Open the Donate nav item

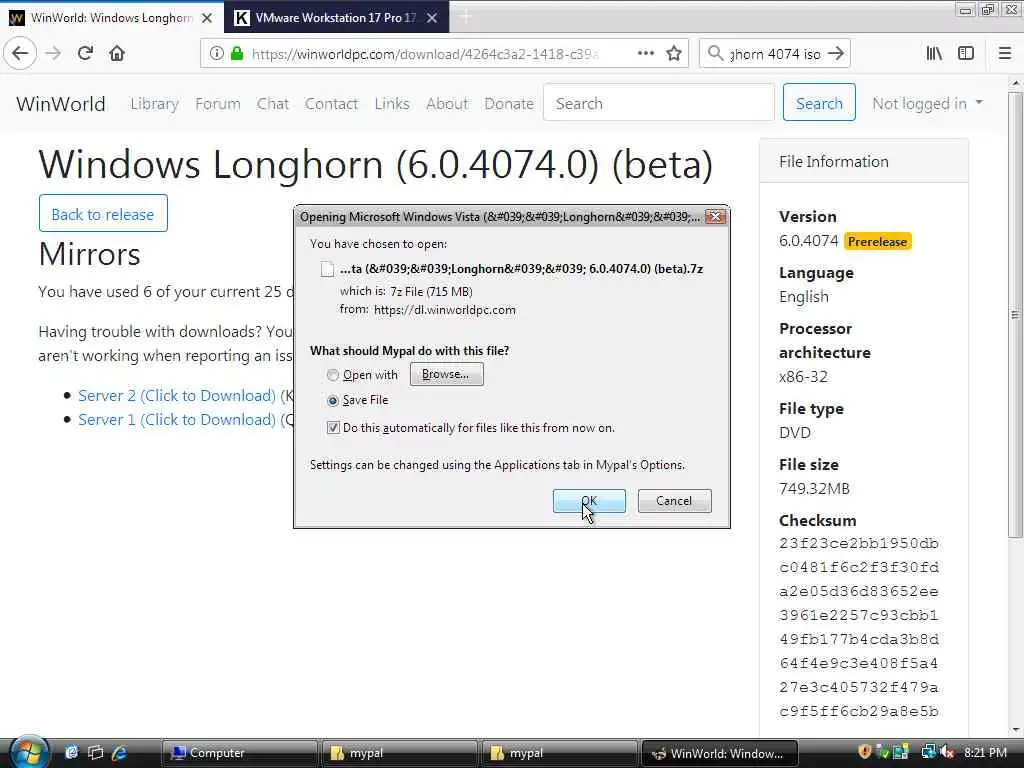[x=509, y=103]
